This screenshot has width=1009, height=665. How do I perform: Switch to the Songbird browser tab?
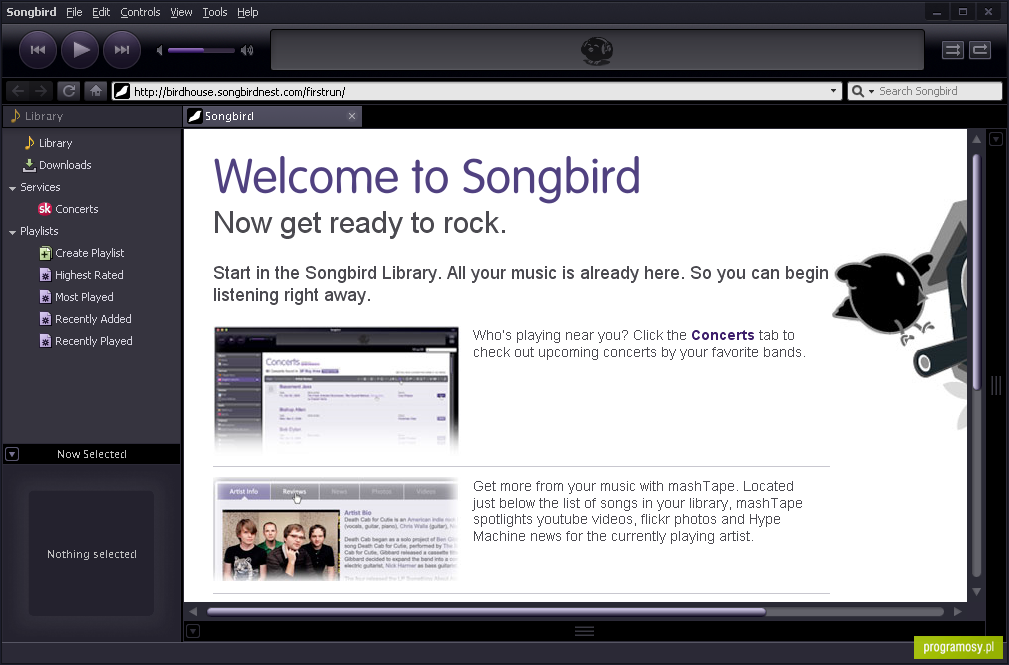(272, 117)
